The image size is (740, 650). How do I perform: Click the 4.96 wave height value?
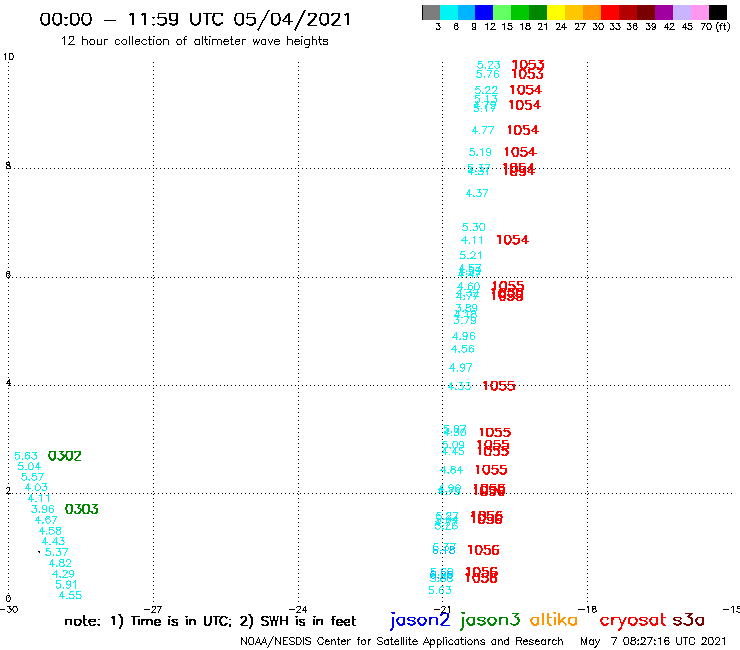(x=464, y=336)
